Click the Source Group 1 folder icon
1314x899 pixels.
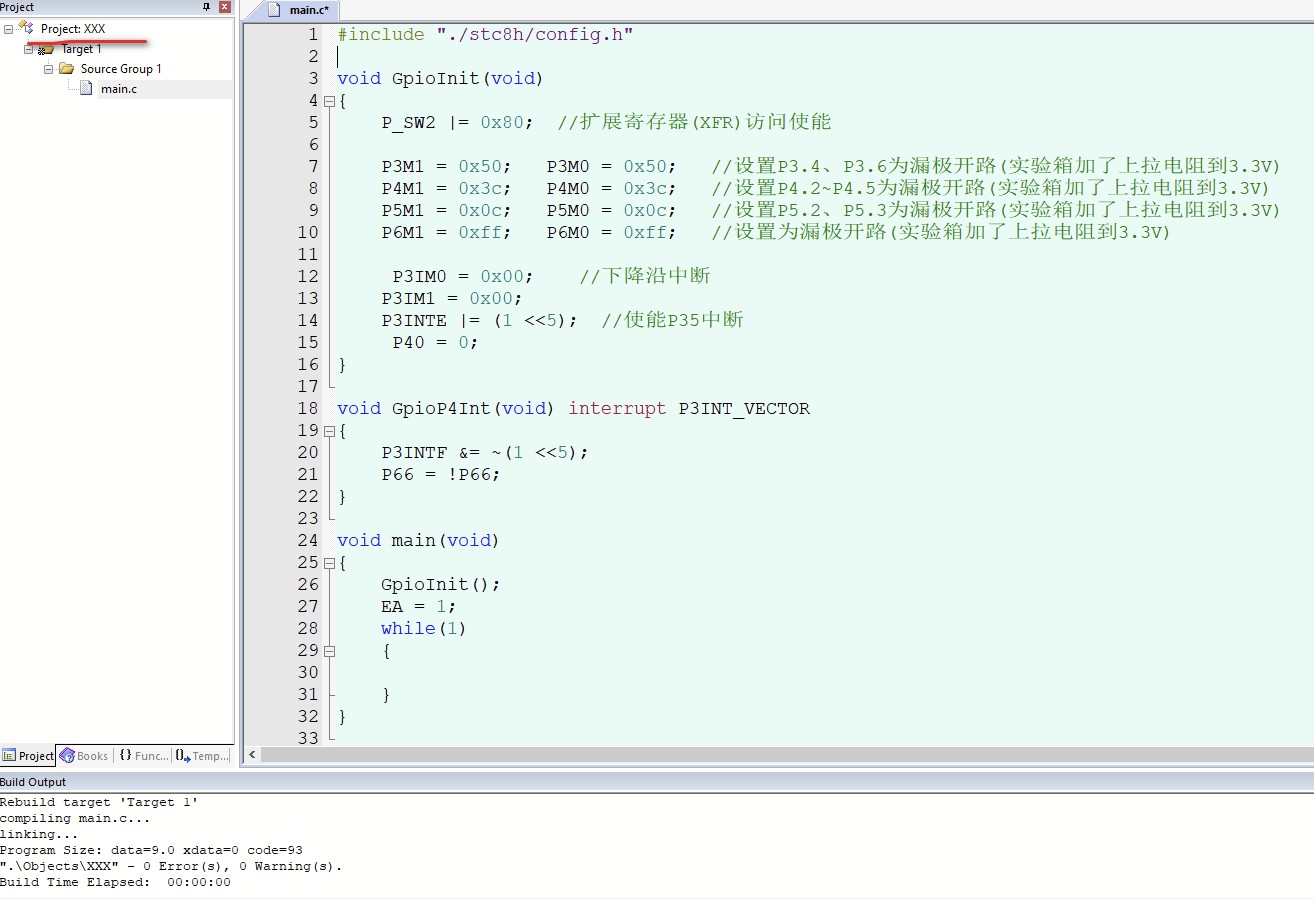tap(66, 69)
